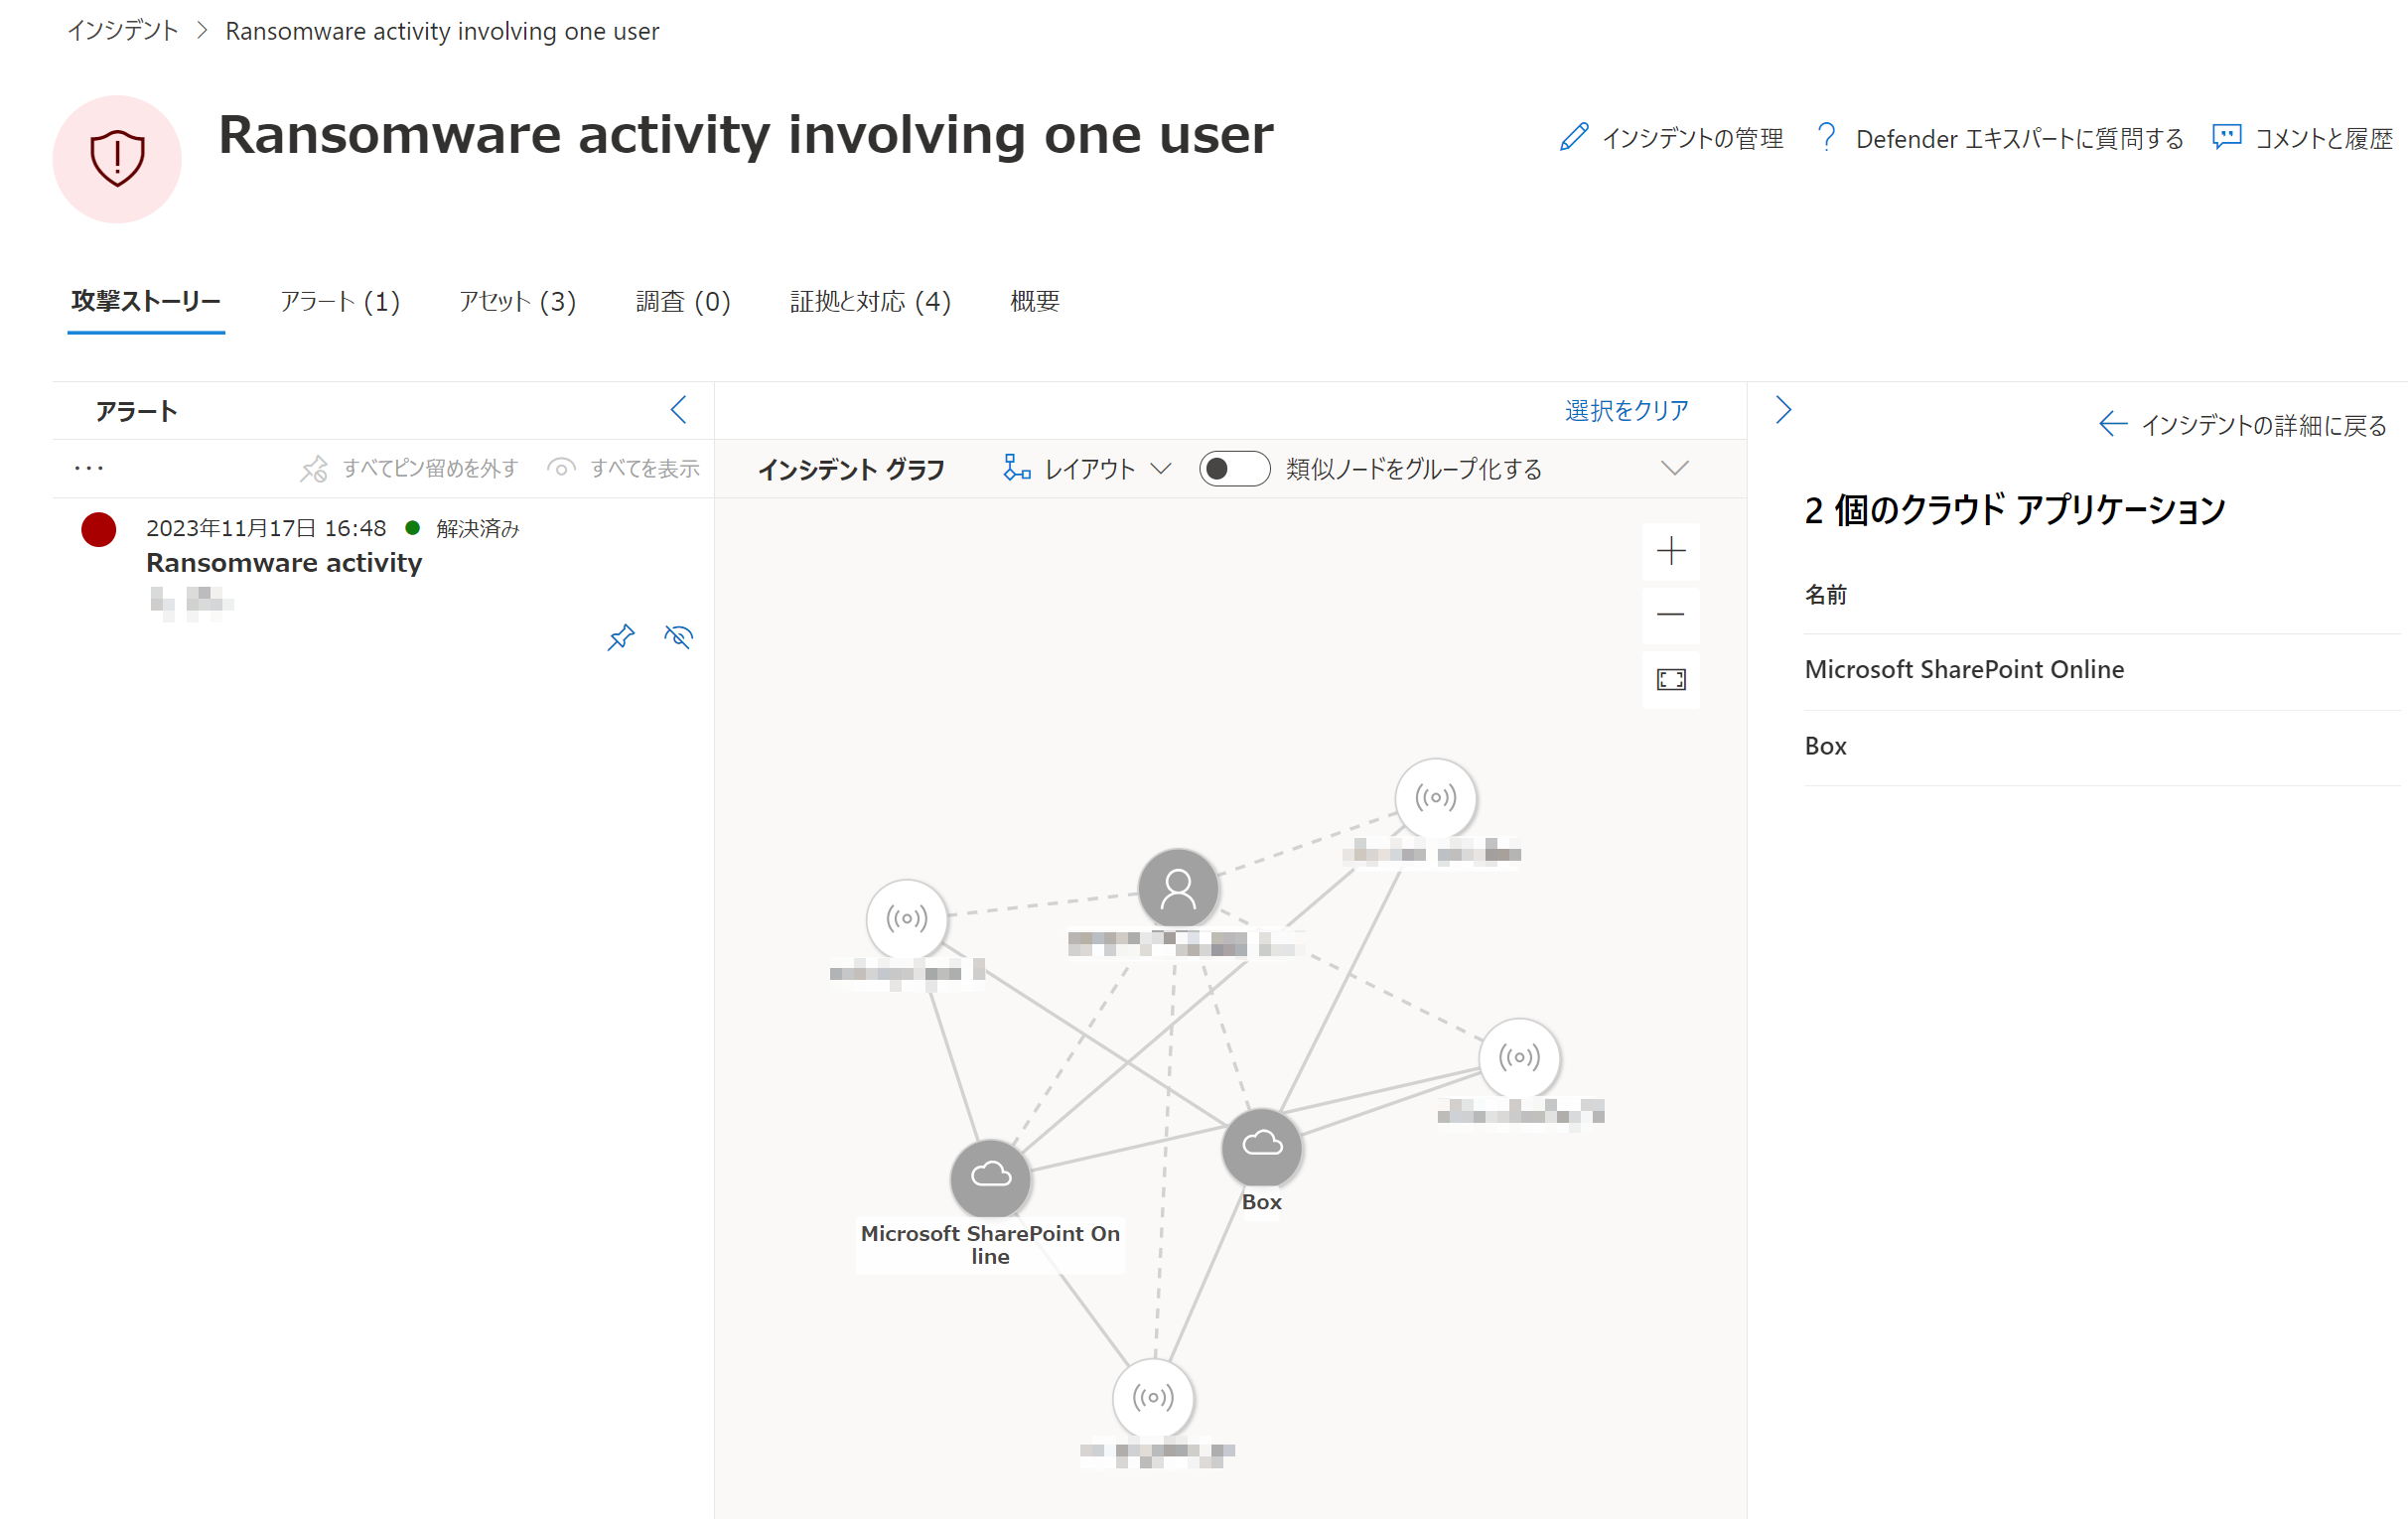Zoom out of the incident graph
Viewport: 2408px width, 1519px height.
pos(1670,614)
